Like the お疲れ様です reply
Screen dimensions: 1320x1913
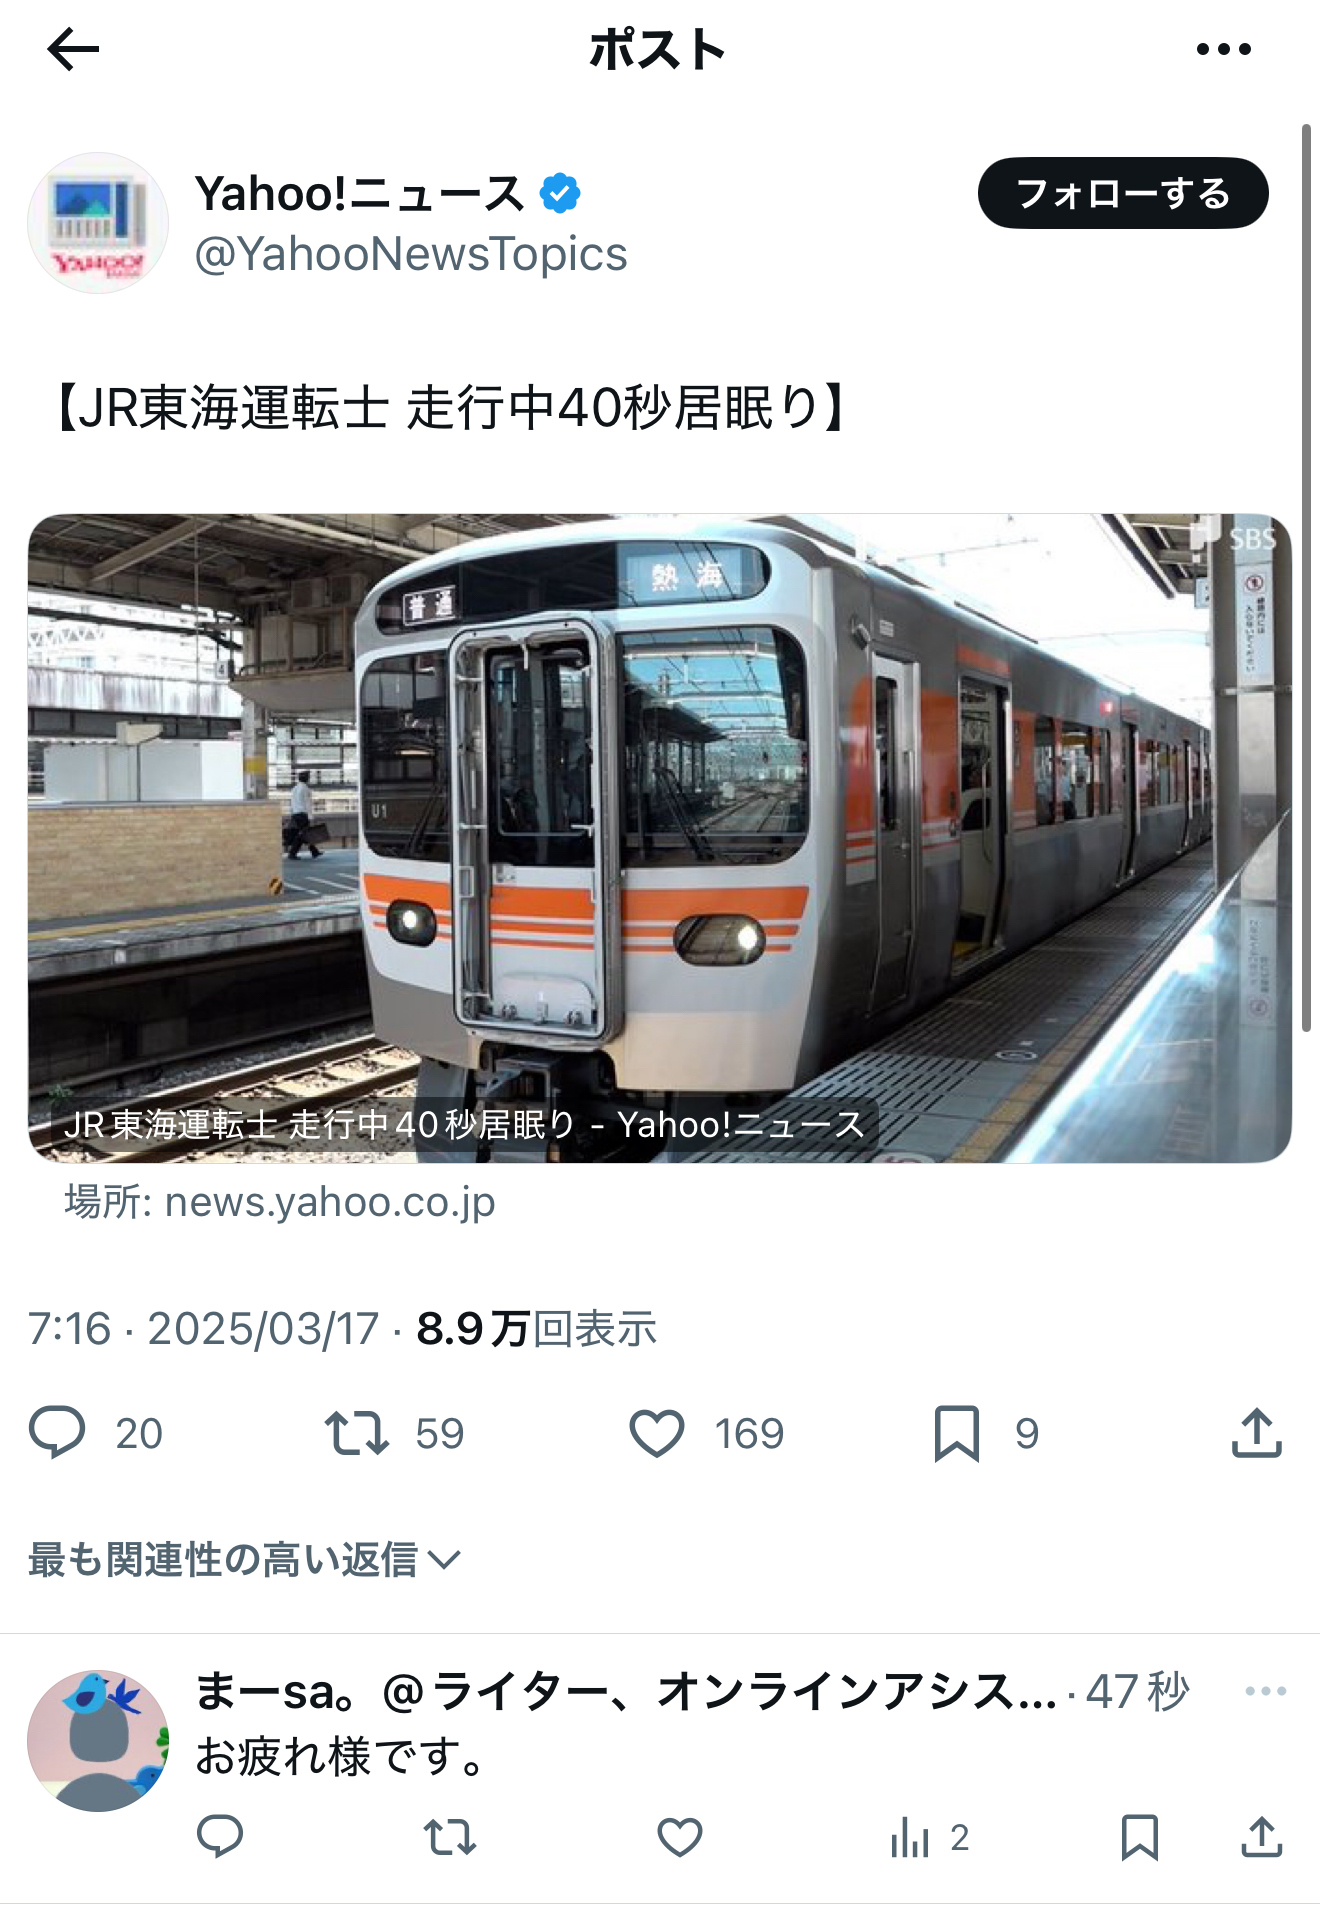[680, 1837]
